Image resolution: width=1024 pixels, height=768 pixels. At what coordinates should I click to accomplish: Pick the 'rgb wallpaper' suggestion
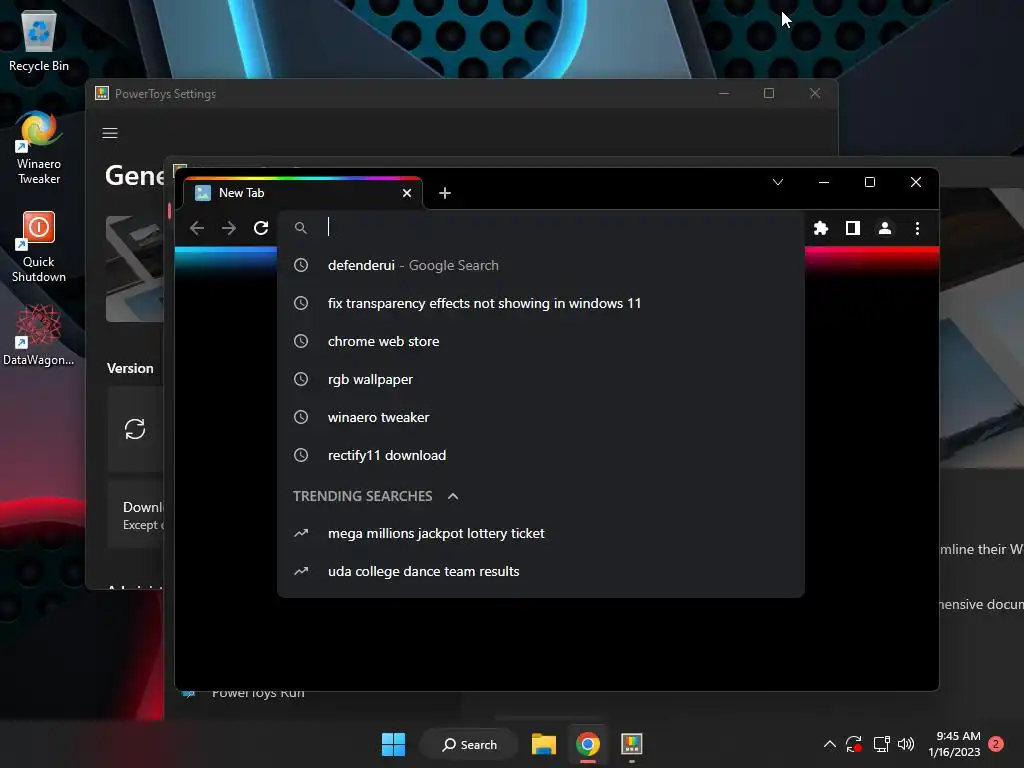click(x=541, y=379)
